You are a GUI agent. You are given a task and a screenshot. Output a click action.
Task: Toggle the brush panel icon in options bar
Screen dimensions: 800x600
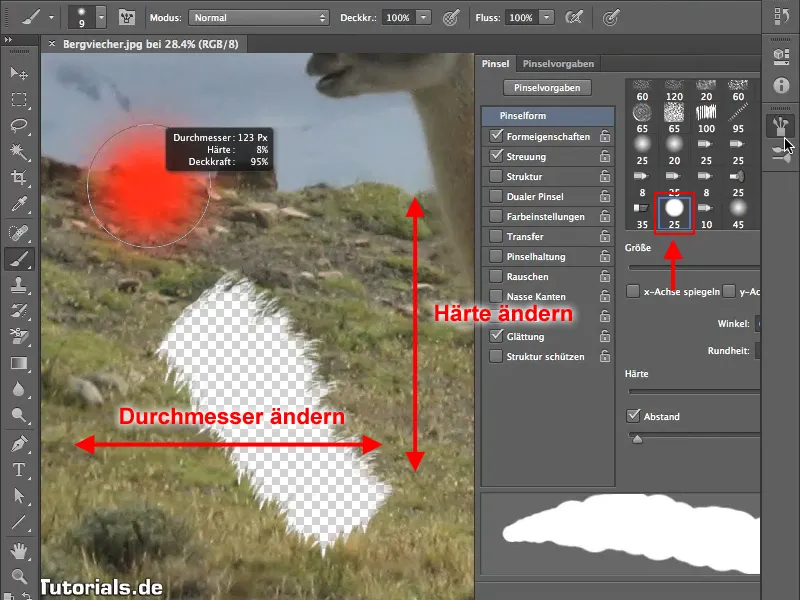coord(127,18)
